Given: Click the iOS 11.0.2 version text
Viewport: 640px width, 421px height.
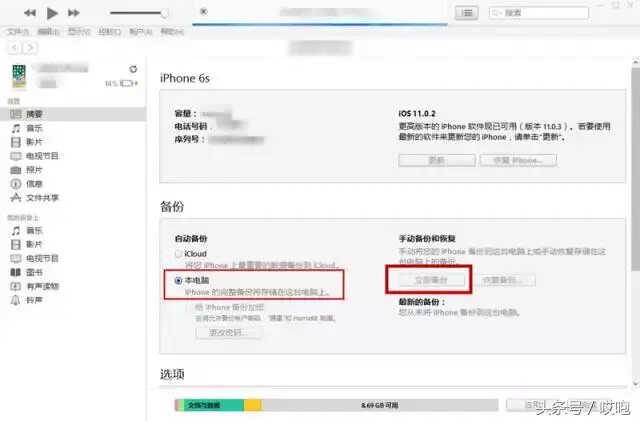Looking at the screenshot, I should [417, 114].
